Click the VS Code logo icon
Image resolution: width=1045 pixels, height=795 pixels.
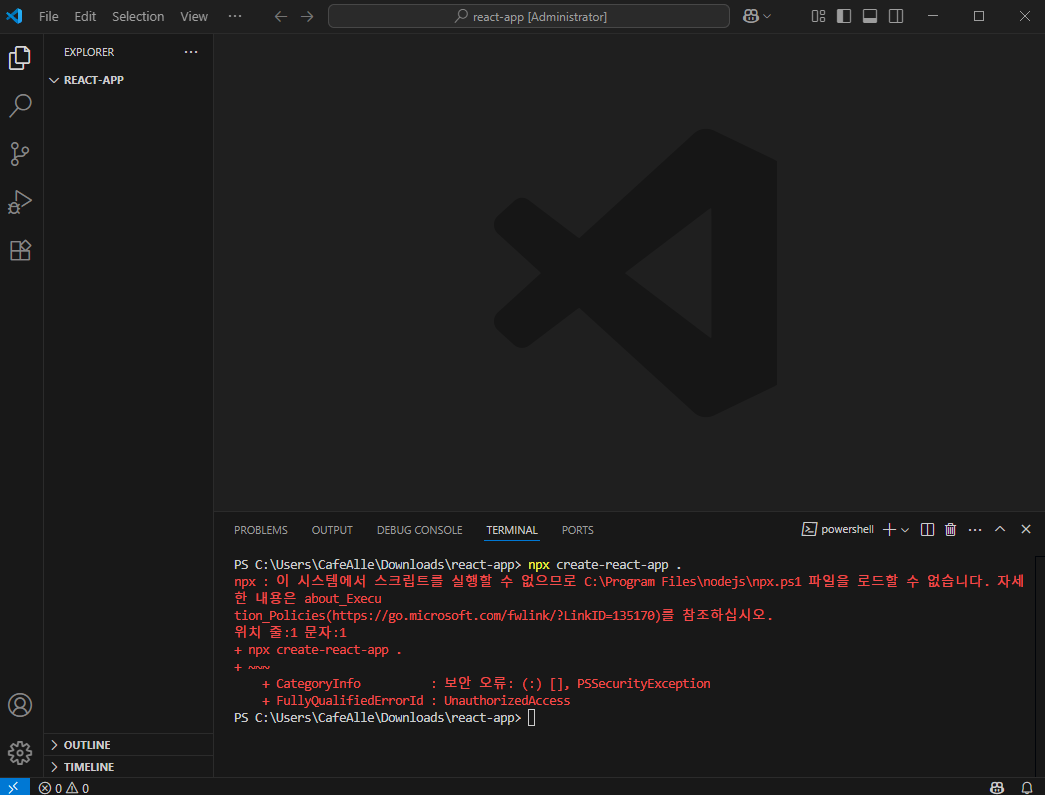tap(15, 16)
